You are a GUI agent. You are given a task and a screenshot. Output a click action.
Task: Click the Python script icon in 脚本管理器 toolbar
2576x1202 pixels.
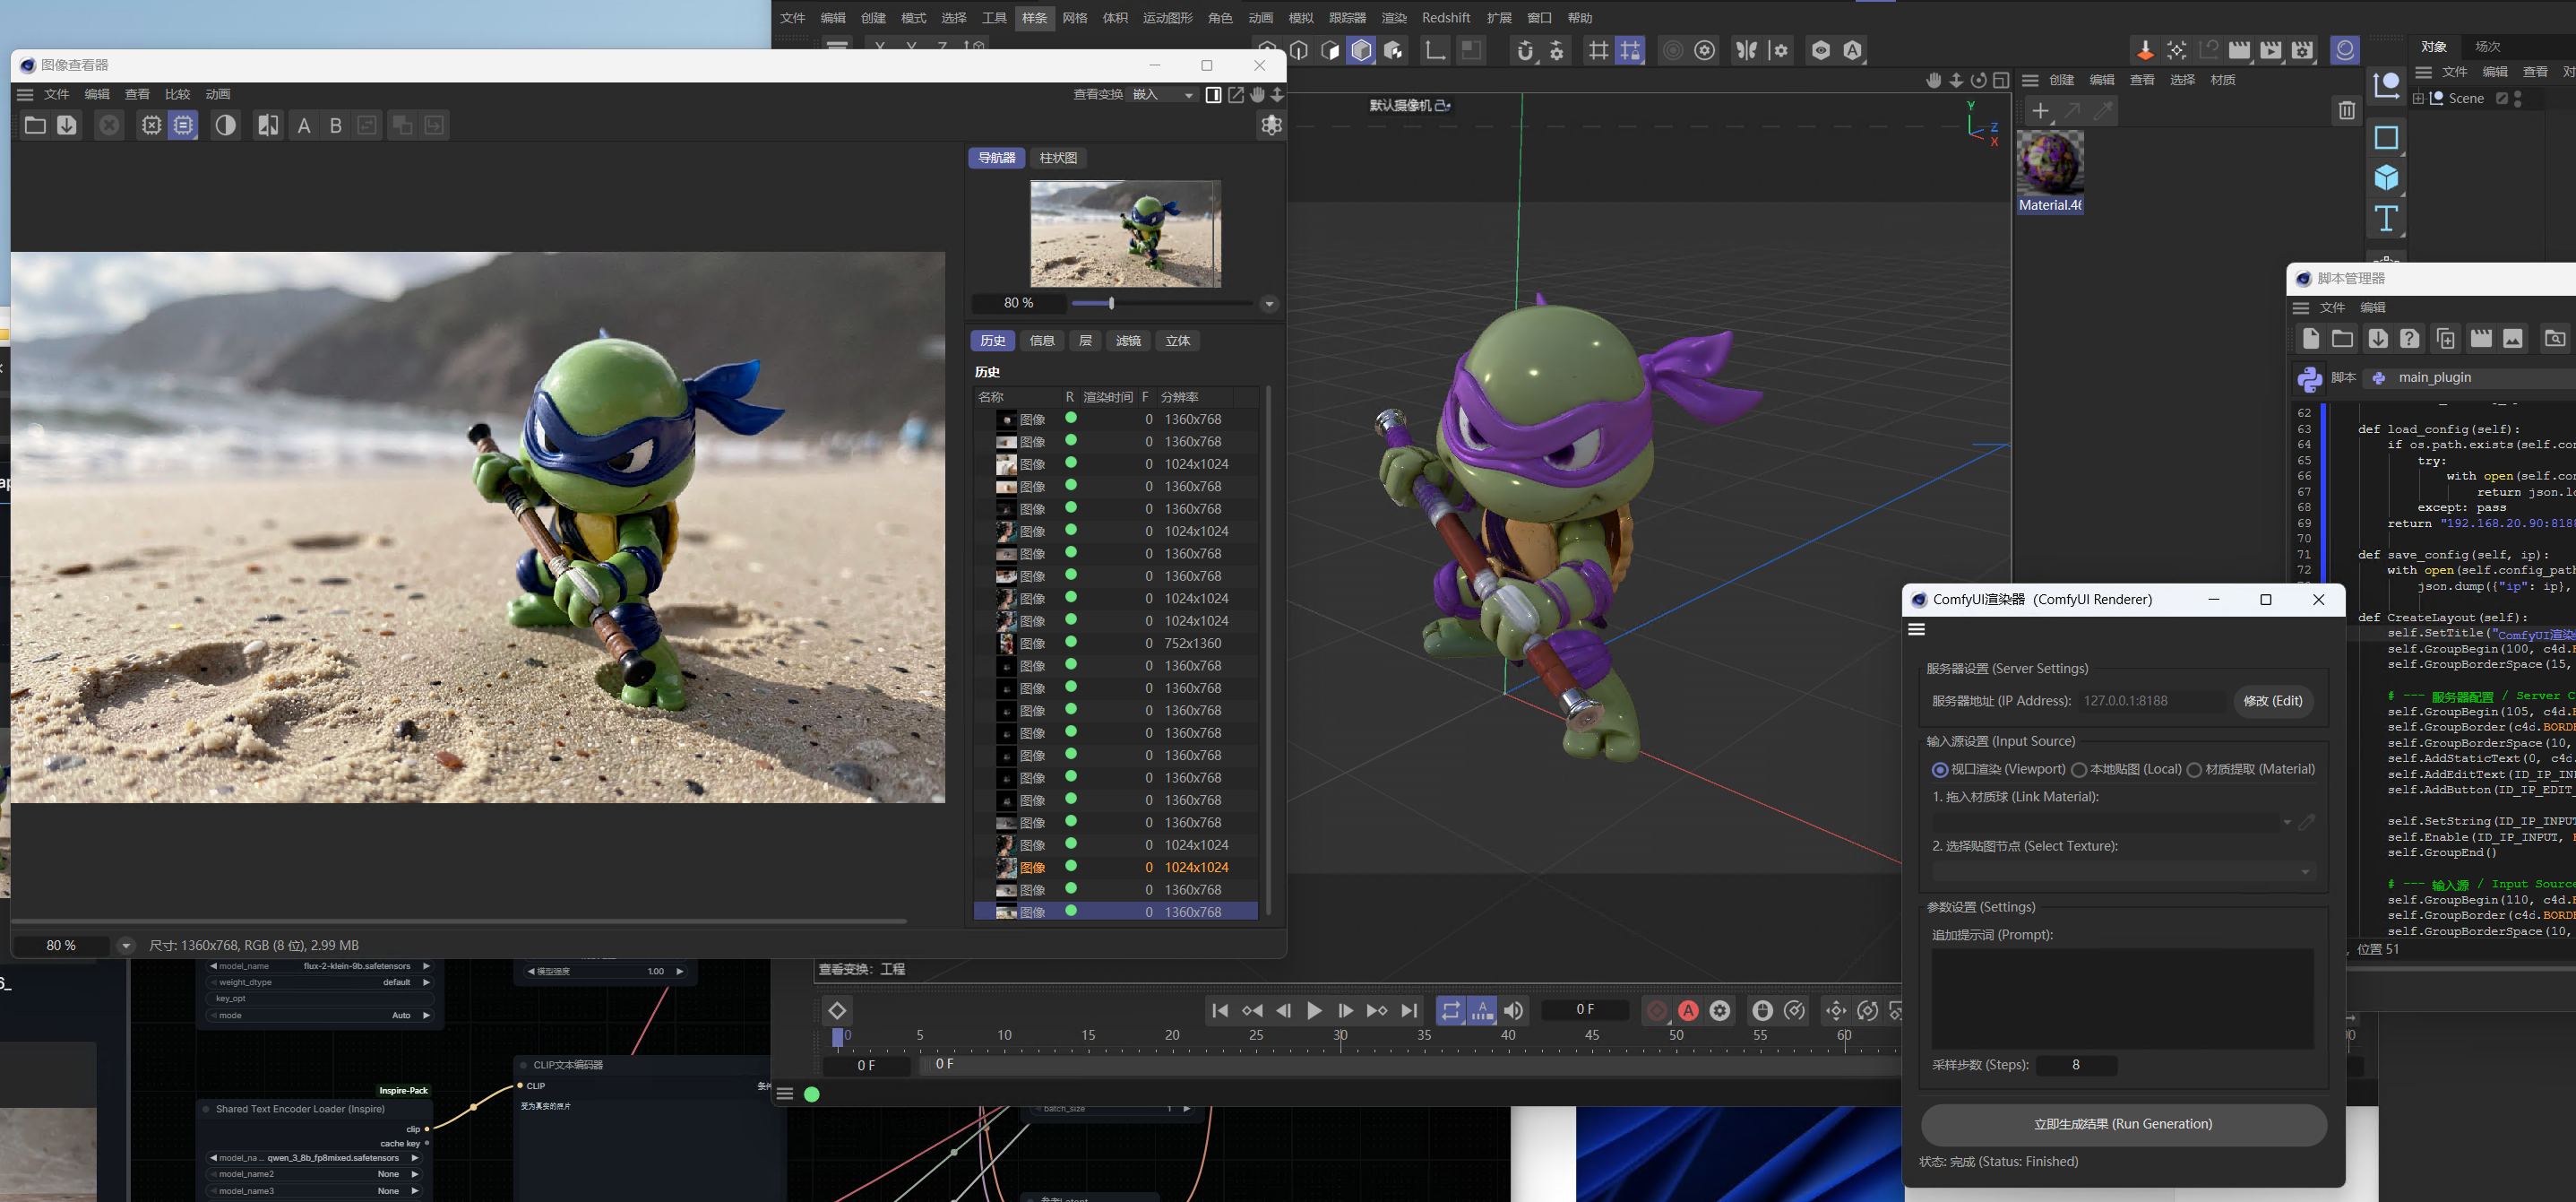[2310, 377]
